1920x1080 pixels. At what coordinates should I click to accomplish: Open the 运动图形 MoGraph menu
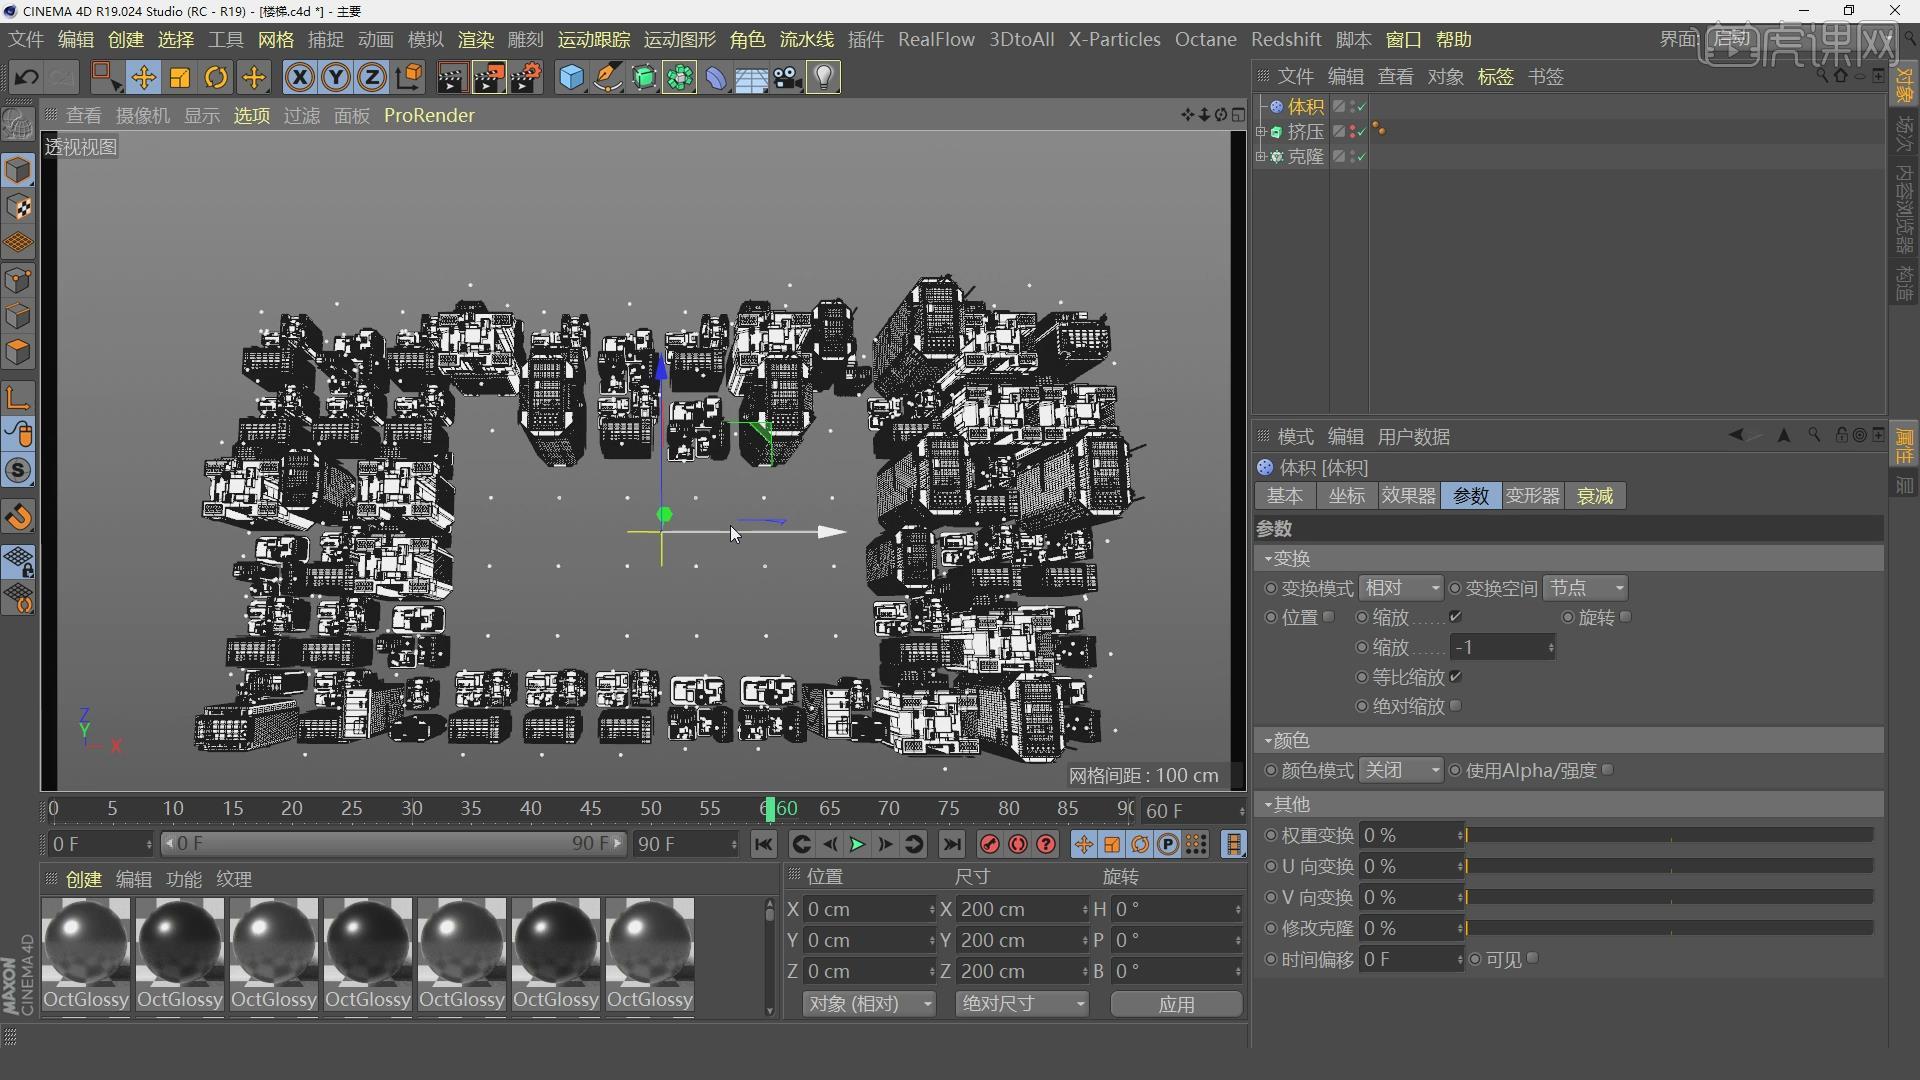679,40
